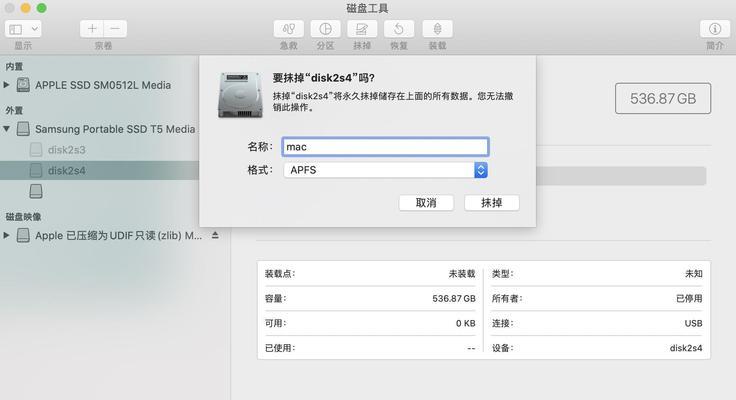This screenshot has height=400, width=736.
Task: Click the yellow minimize window button
Action: 26,8
